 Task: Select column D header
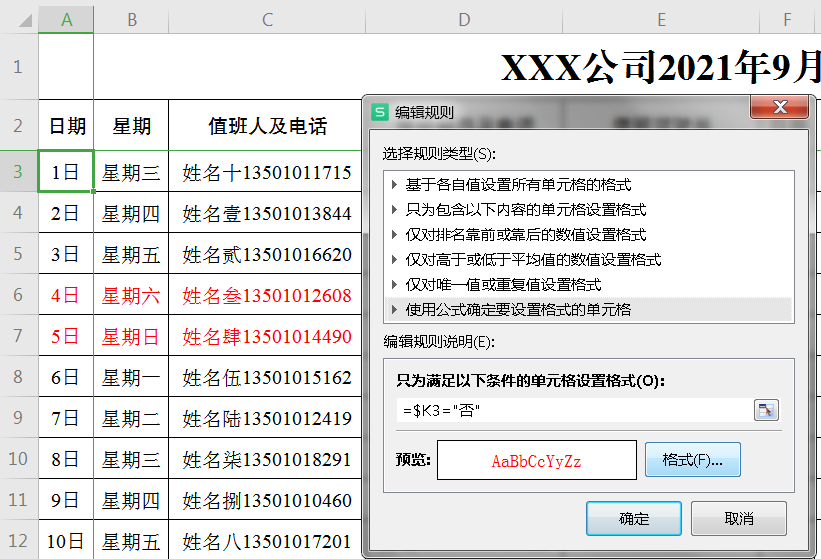(464, 20)
